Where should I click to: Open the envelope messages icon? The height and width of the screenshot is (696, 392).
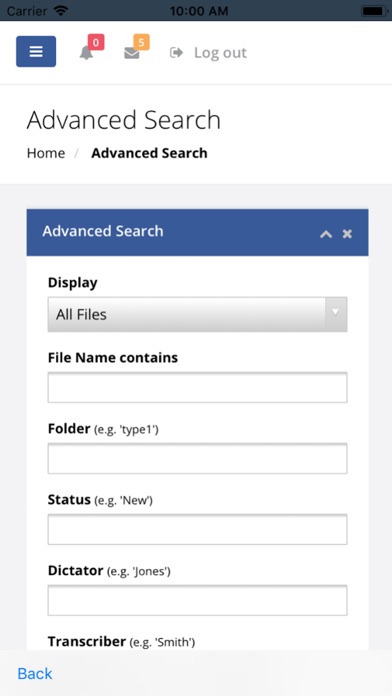131,53
